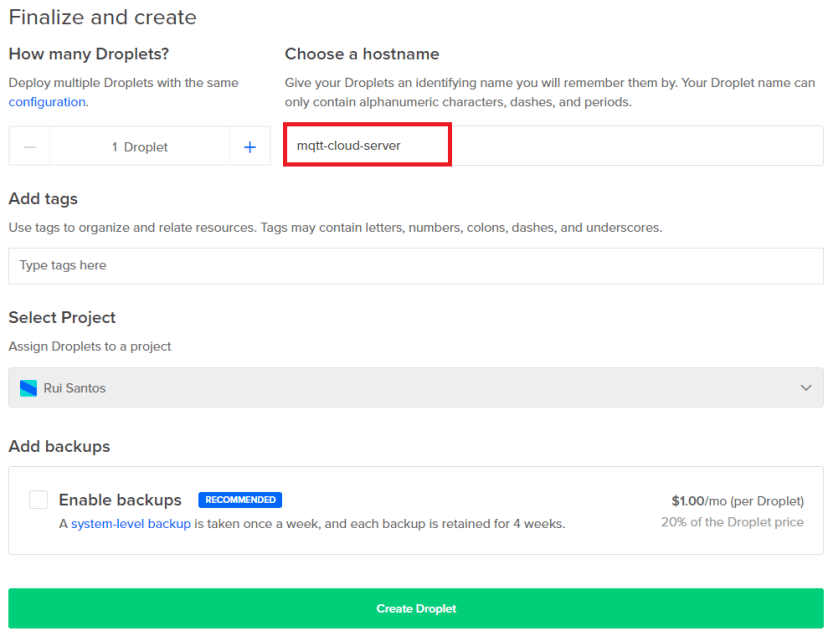Click the Type tags here field

pyautogui.click(x=416, y=265)
